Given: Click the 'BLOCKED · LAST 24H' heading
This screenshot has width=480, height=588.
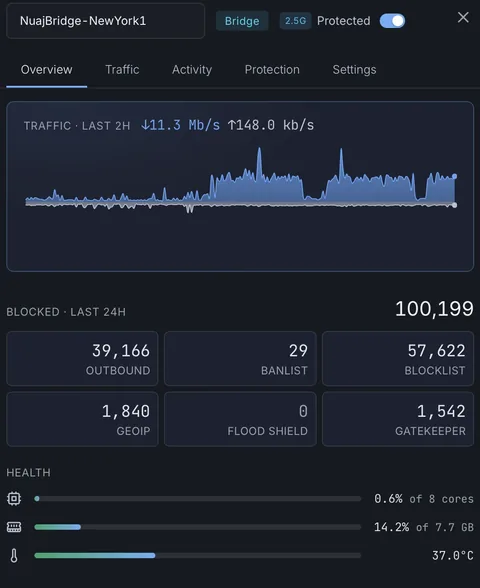Looking at the screenshot, I should pos(66,312).
